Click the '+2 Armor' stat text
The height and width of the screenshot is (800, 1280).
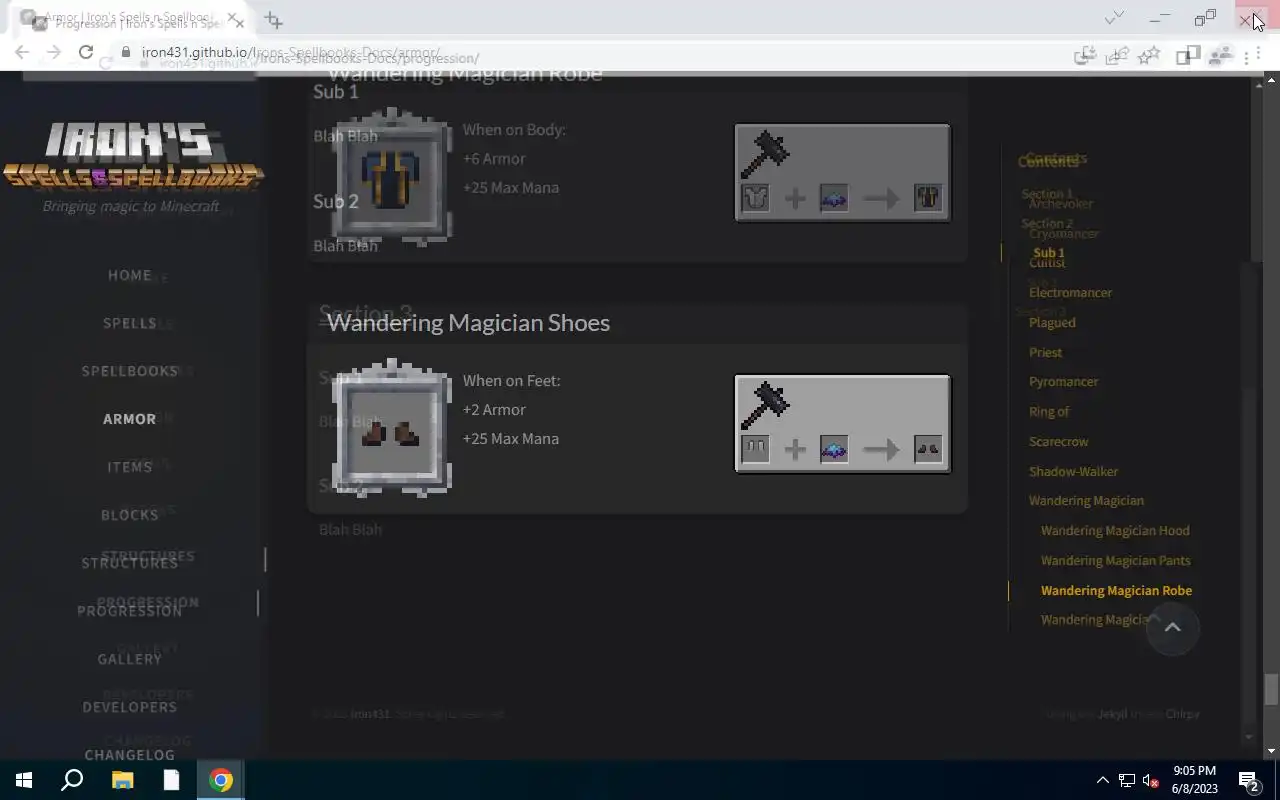click(494, 410)
